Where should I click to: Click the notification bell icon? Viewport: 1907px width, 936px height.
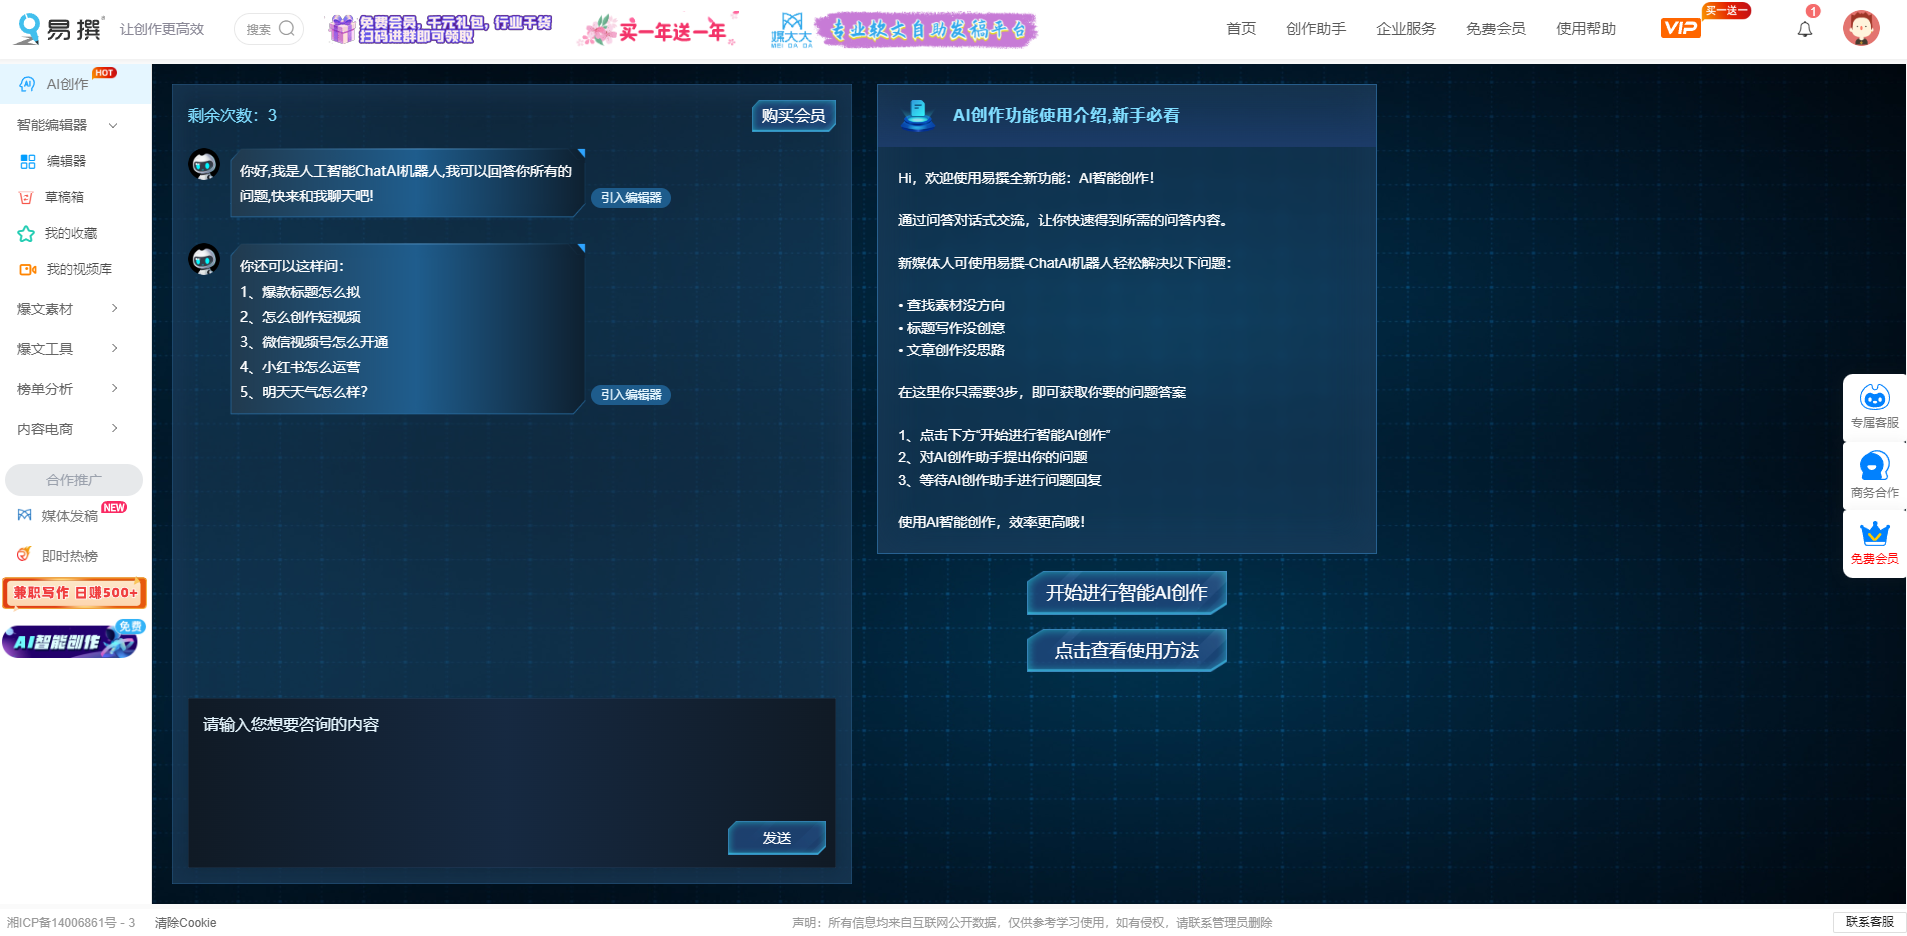(x=1804, y=29)
